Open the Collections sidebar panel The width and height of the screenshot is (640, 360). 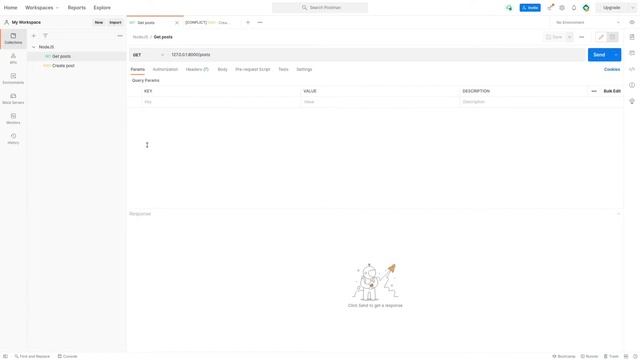point(13,39)
